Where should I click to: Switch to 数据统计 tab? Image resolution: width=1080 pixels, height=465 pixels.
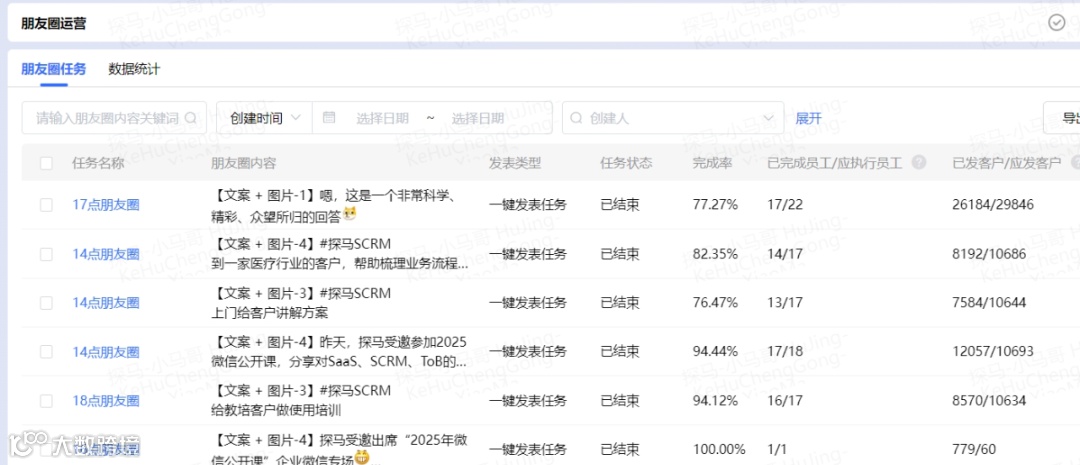(134, 69)
